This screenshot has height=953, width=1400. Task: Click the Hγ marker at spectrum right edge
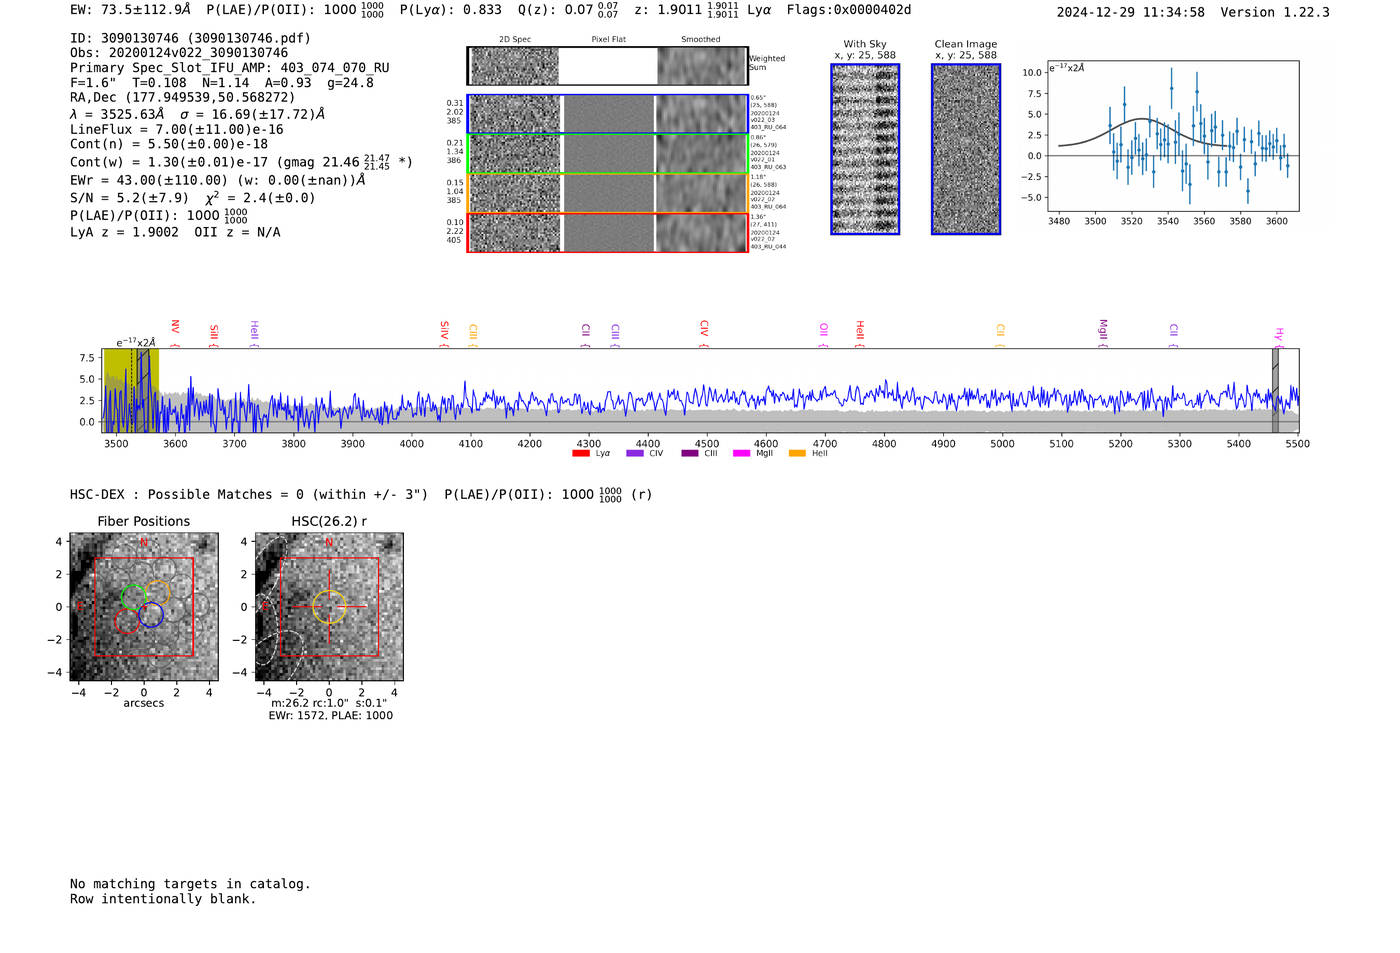point(1278,337)
